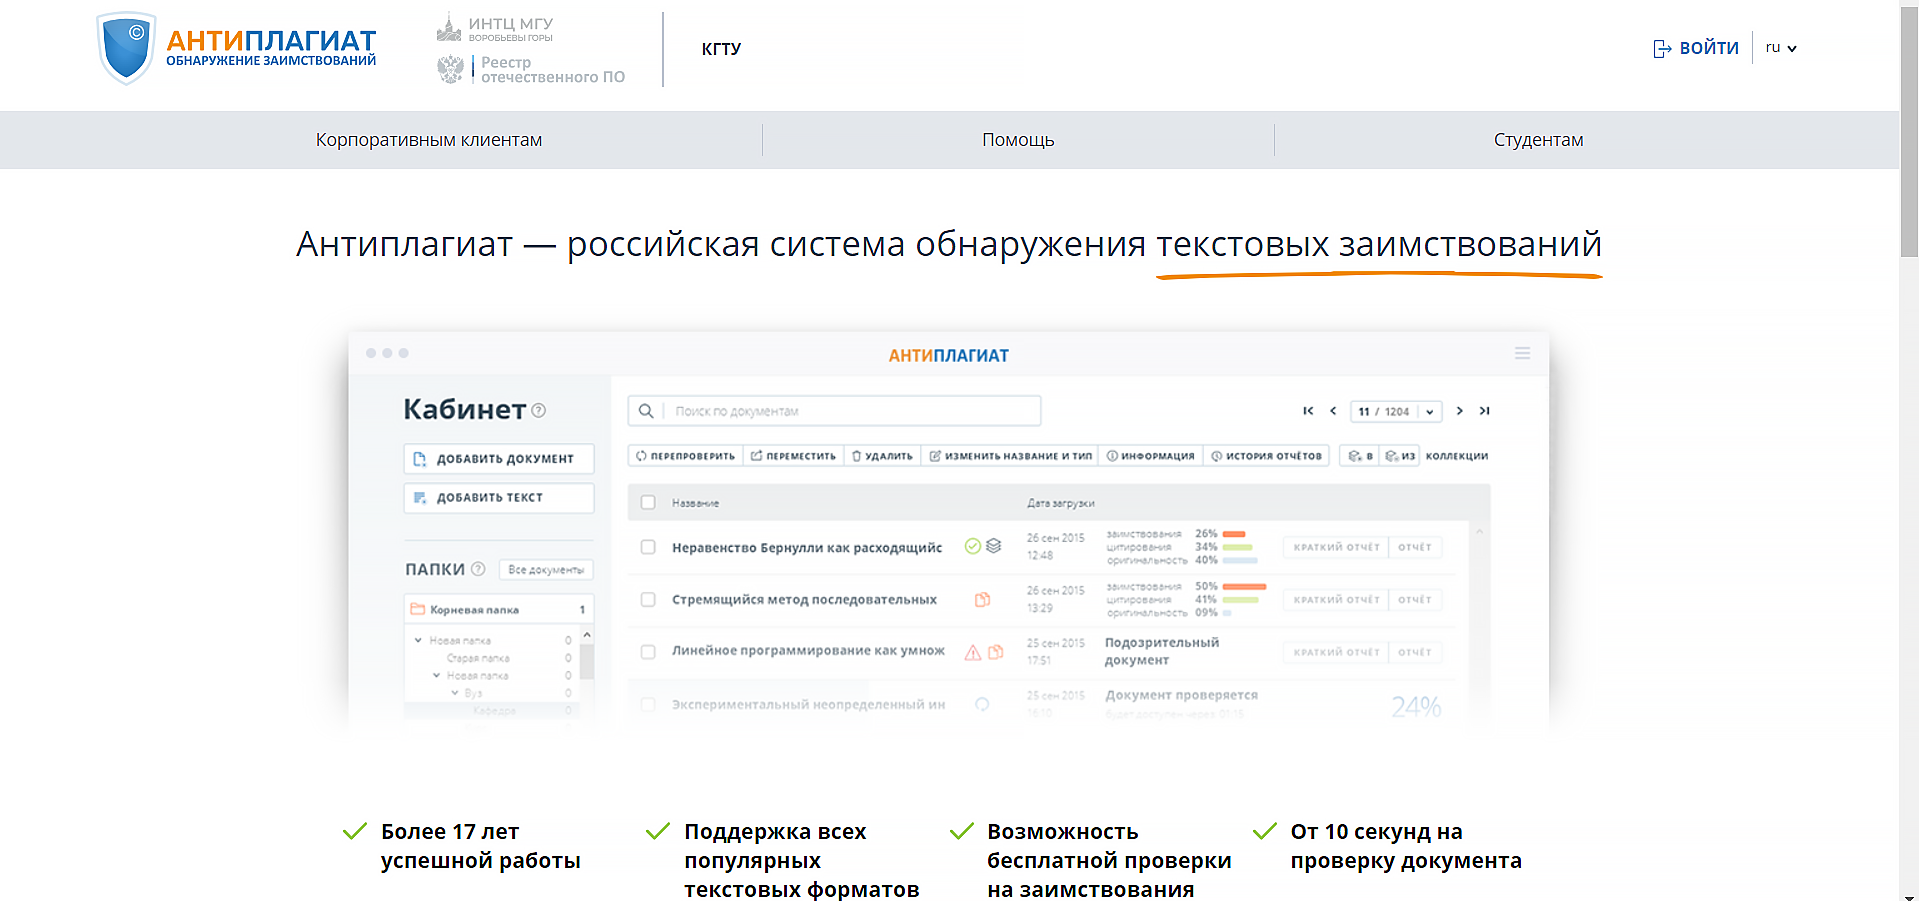The image size is (1919, 901).
Task: Click Изменить название и тип button
Action: 1010,456
